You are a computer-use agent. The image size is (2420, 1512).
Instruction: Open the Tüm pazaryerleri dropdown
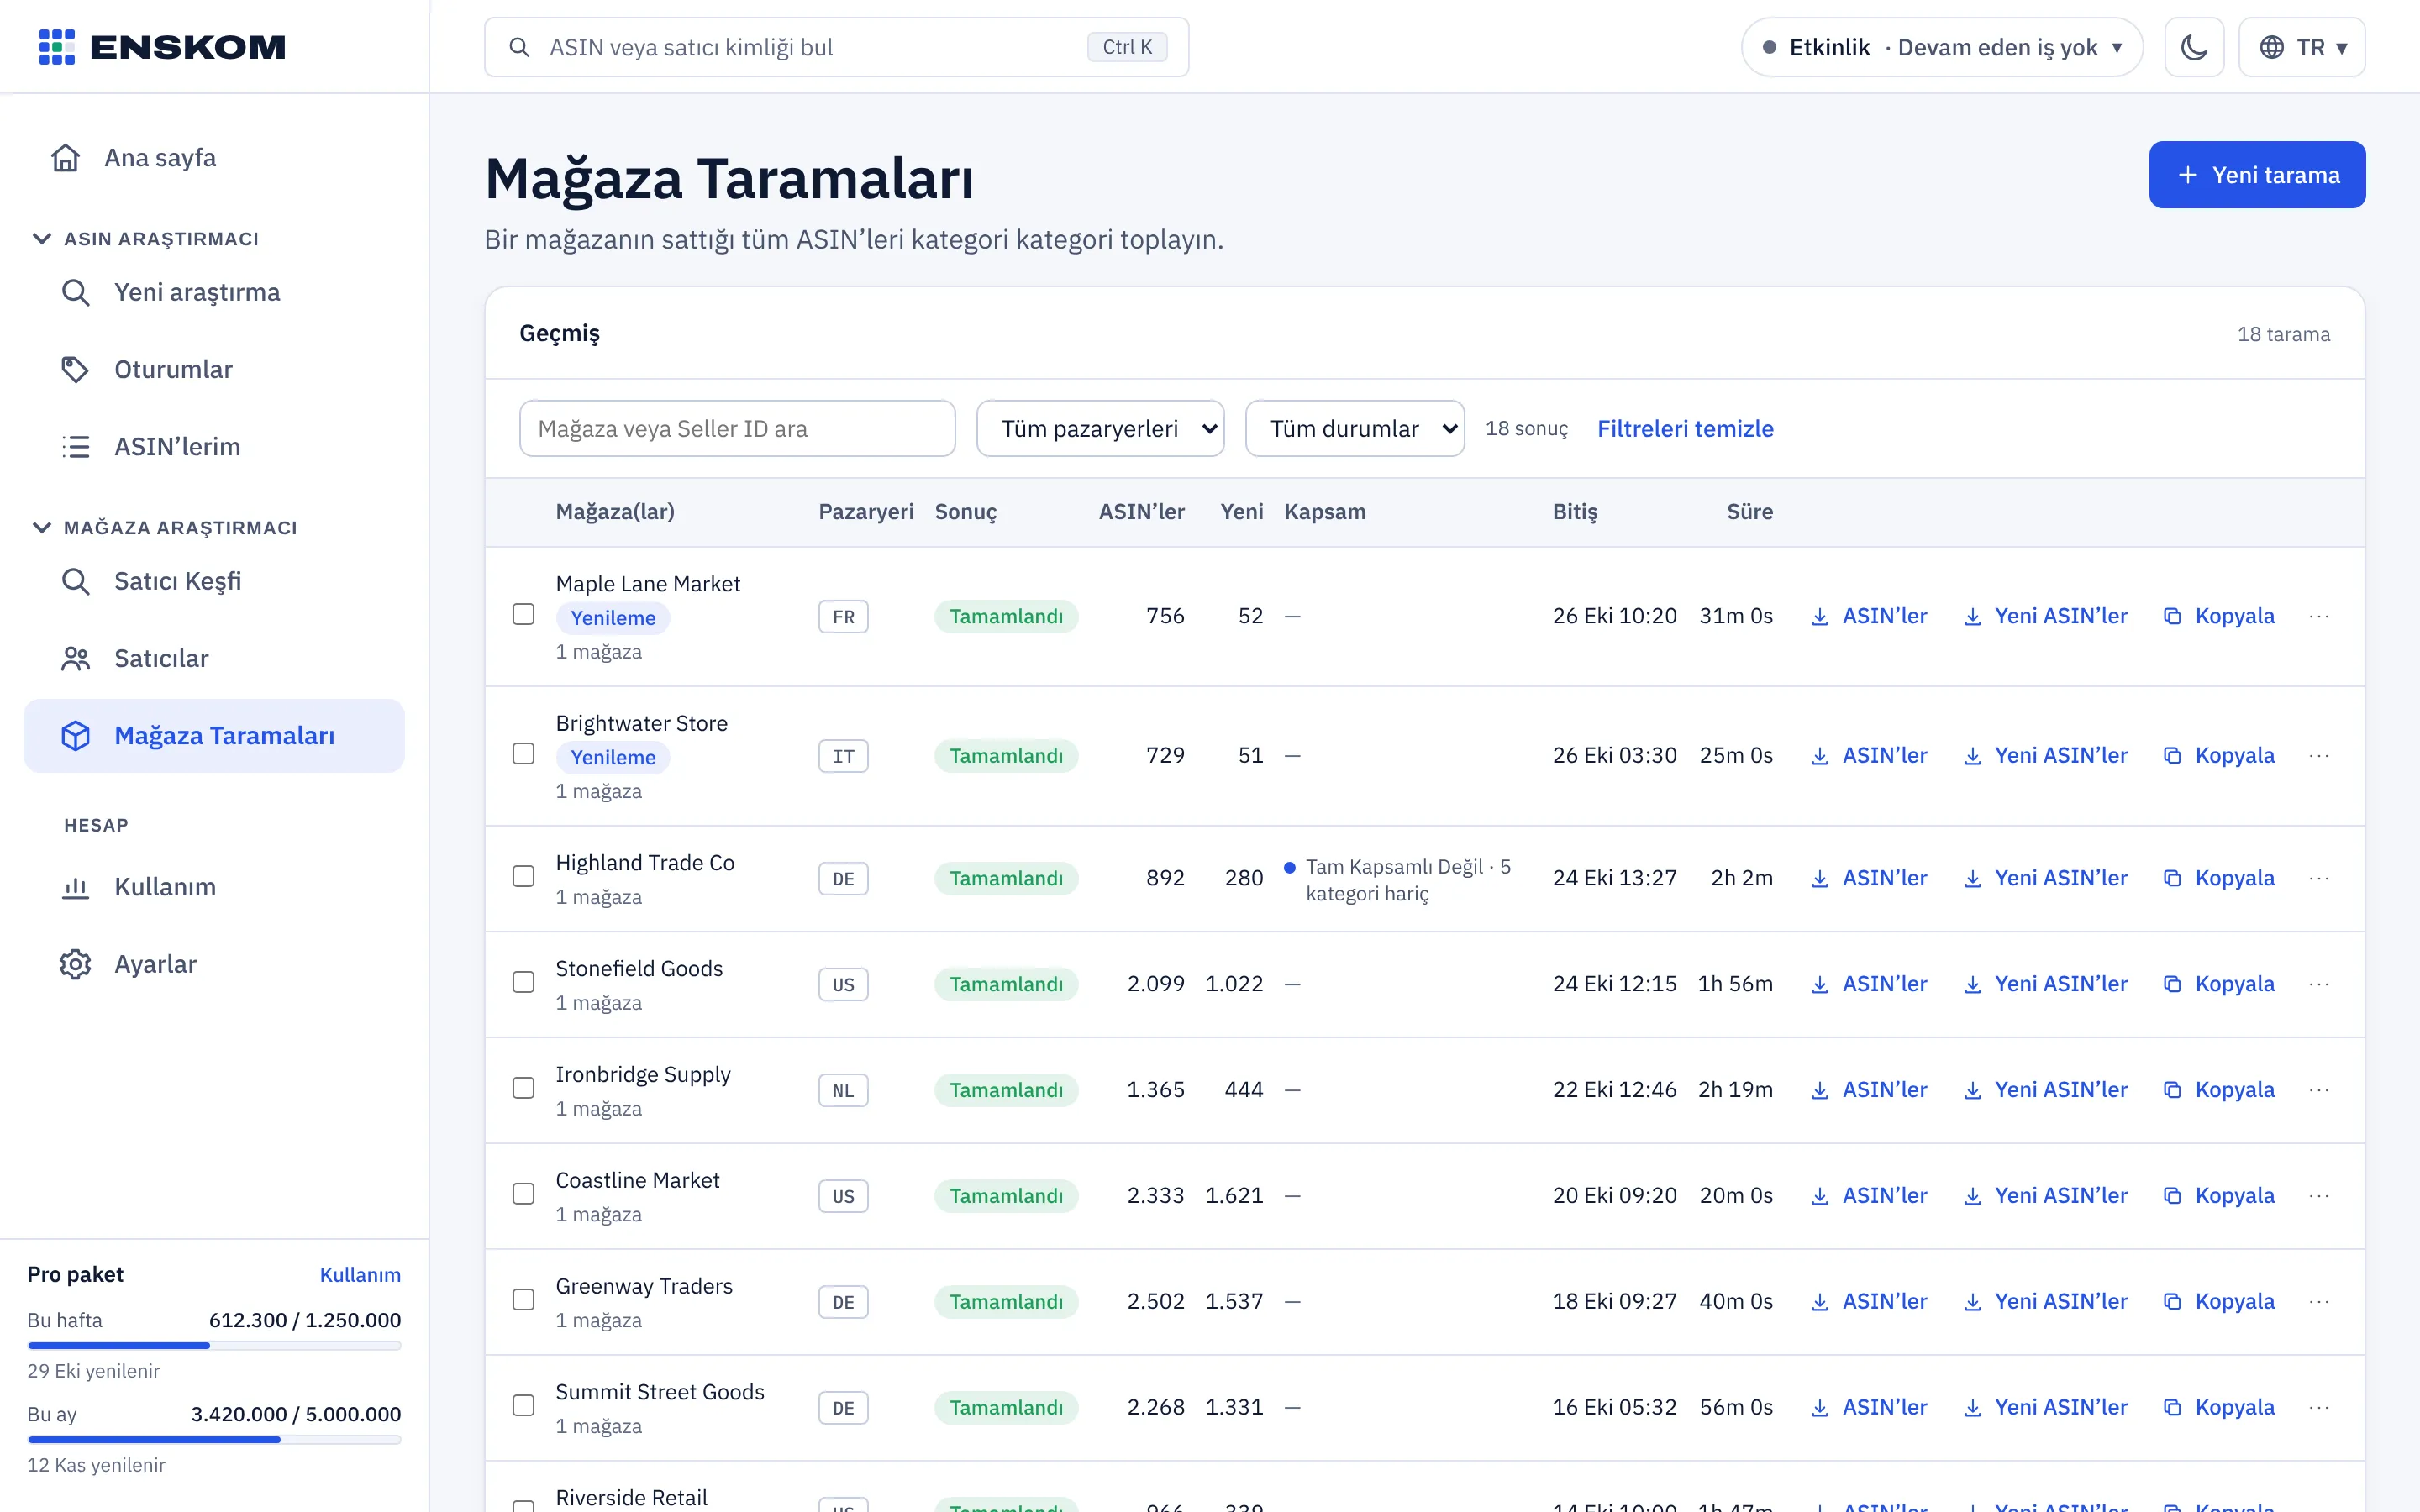coord(1100,428)
